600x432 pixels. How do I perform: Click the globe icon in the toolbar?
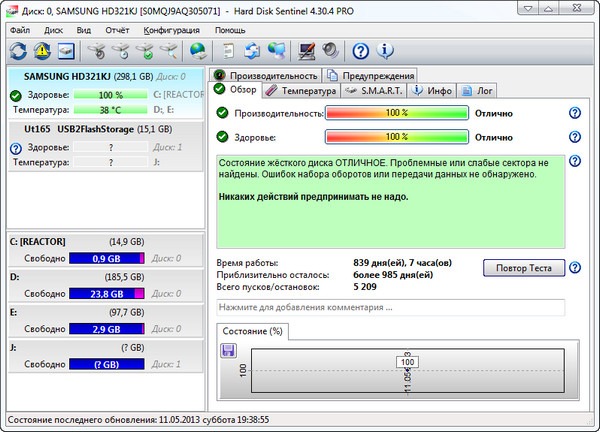tap(198, 50)
